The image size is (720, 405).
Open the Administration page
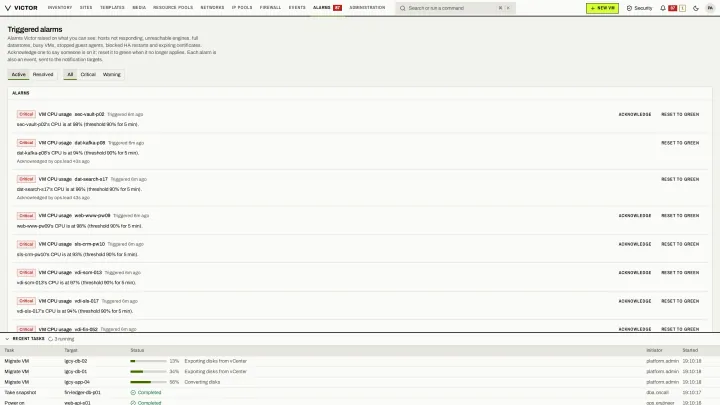click(x=367, y=8)
